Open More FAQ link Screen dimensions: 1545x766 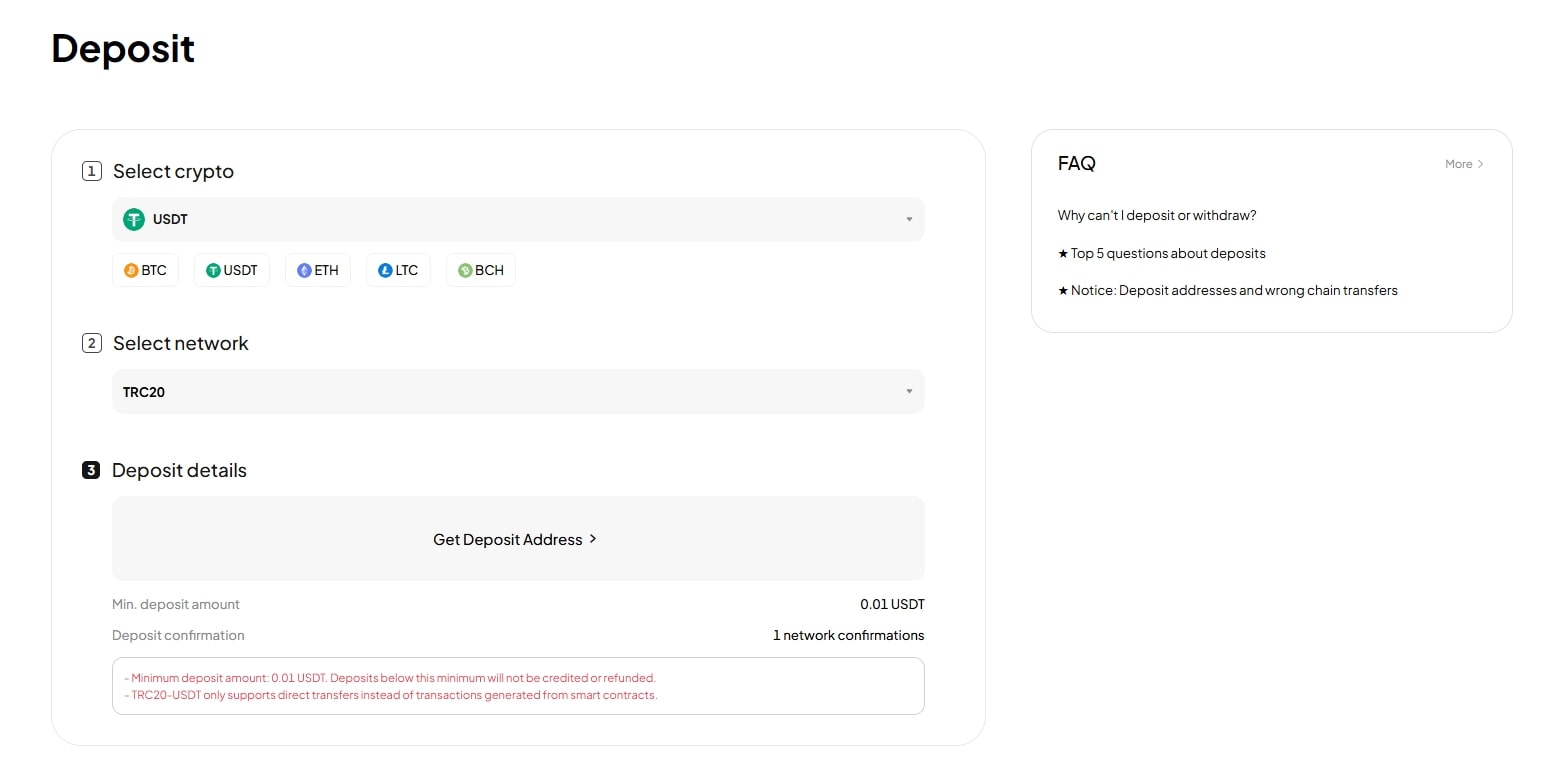1464,164
